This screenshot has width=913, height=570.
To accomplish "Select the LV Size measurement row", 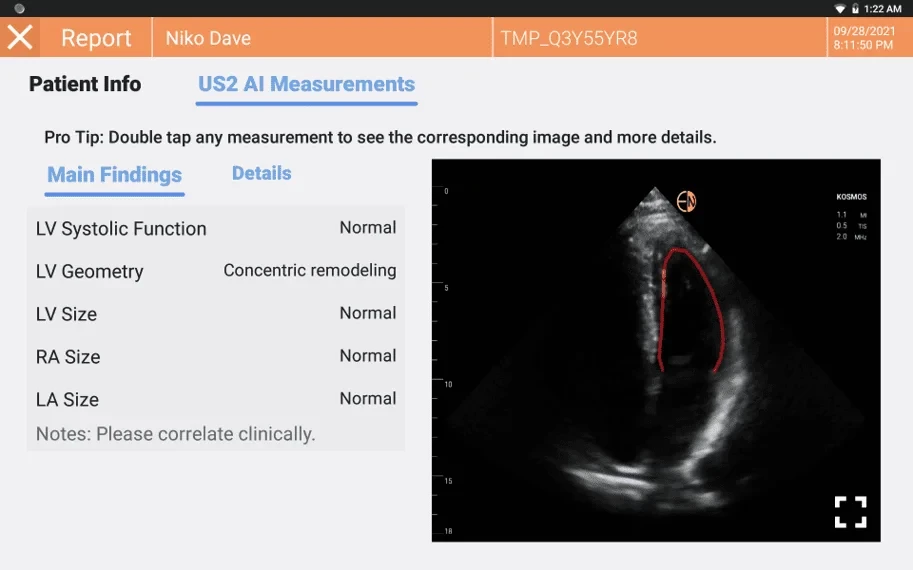I will [x=216, y=313].
